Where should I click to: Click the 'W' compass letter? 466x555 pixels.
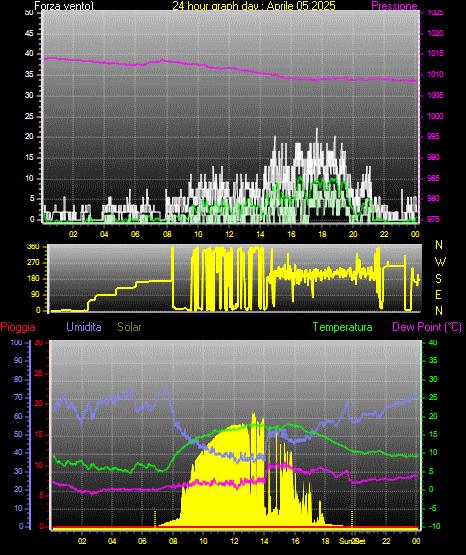(440, 262)
